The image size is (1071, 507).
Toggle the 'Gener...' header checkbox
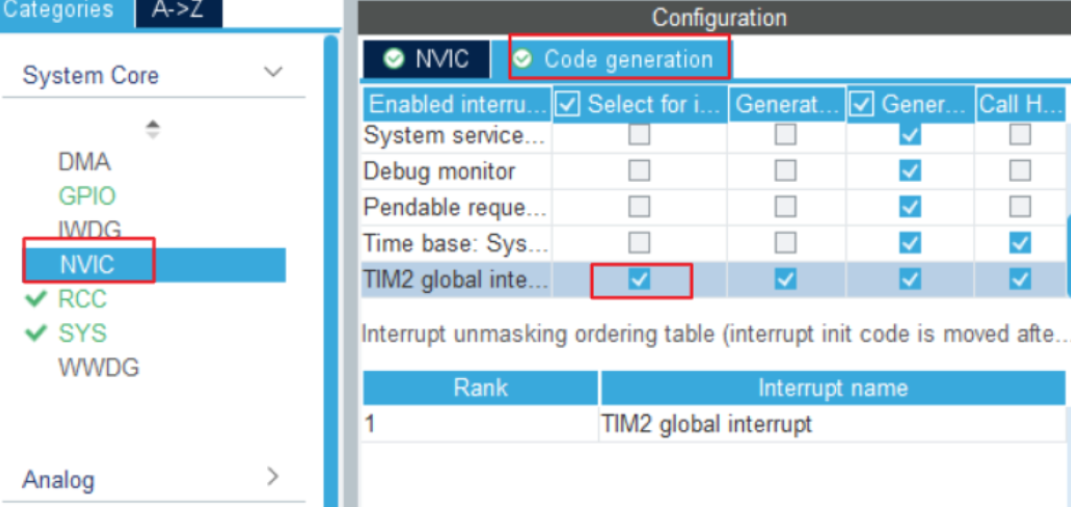tap(863, 105)
